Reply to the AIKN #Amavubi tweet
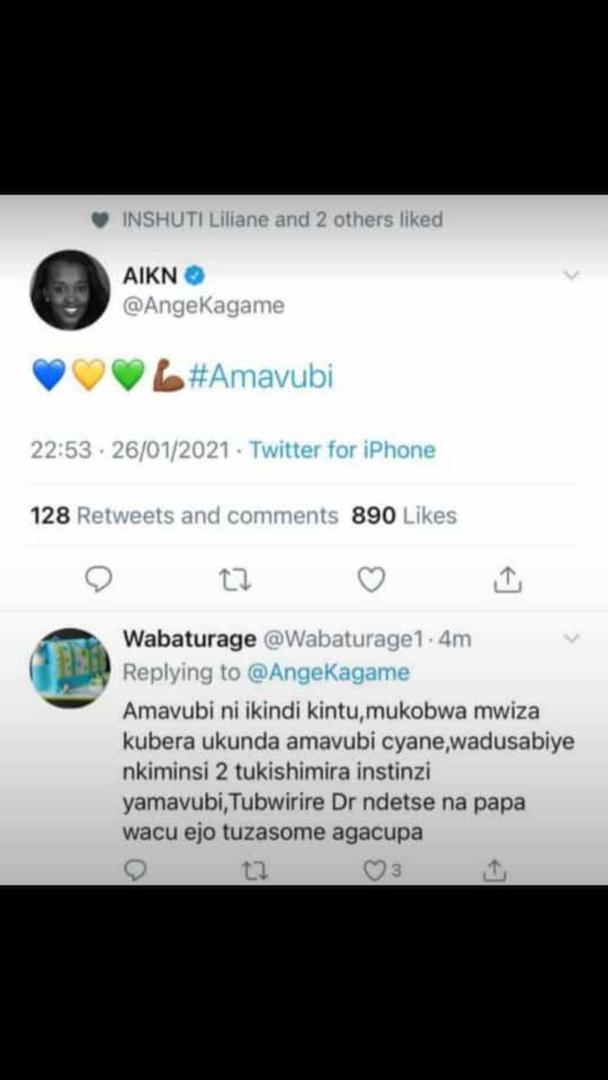 click(x=98, y=580)
